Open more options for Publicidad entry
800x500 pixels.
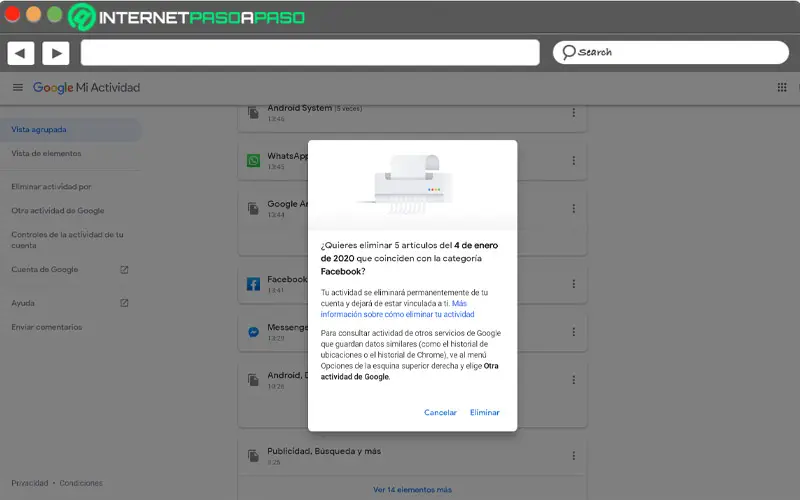(x=573, y=456)
